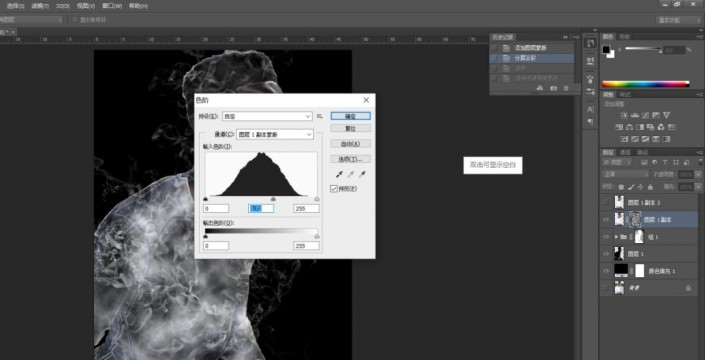Open the 窗口 menu in the menu bar

112,6
